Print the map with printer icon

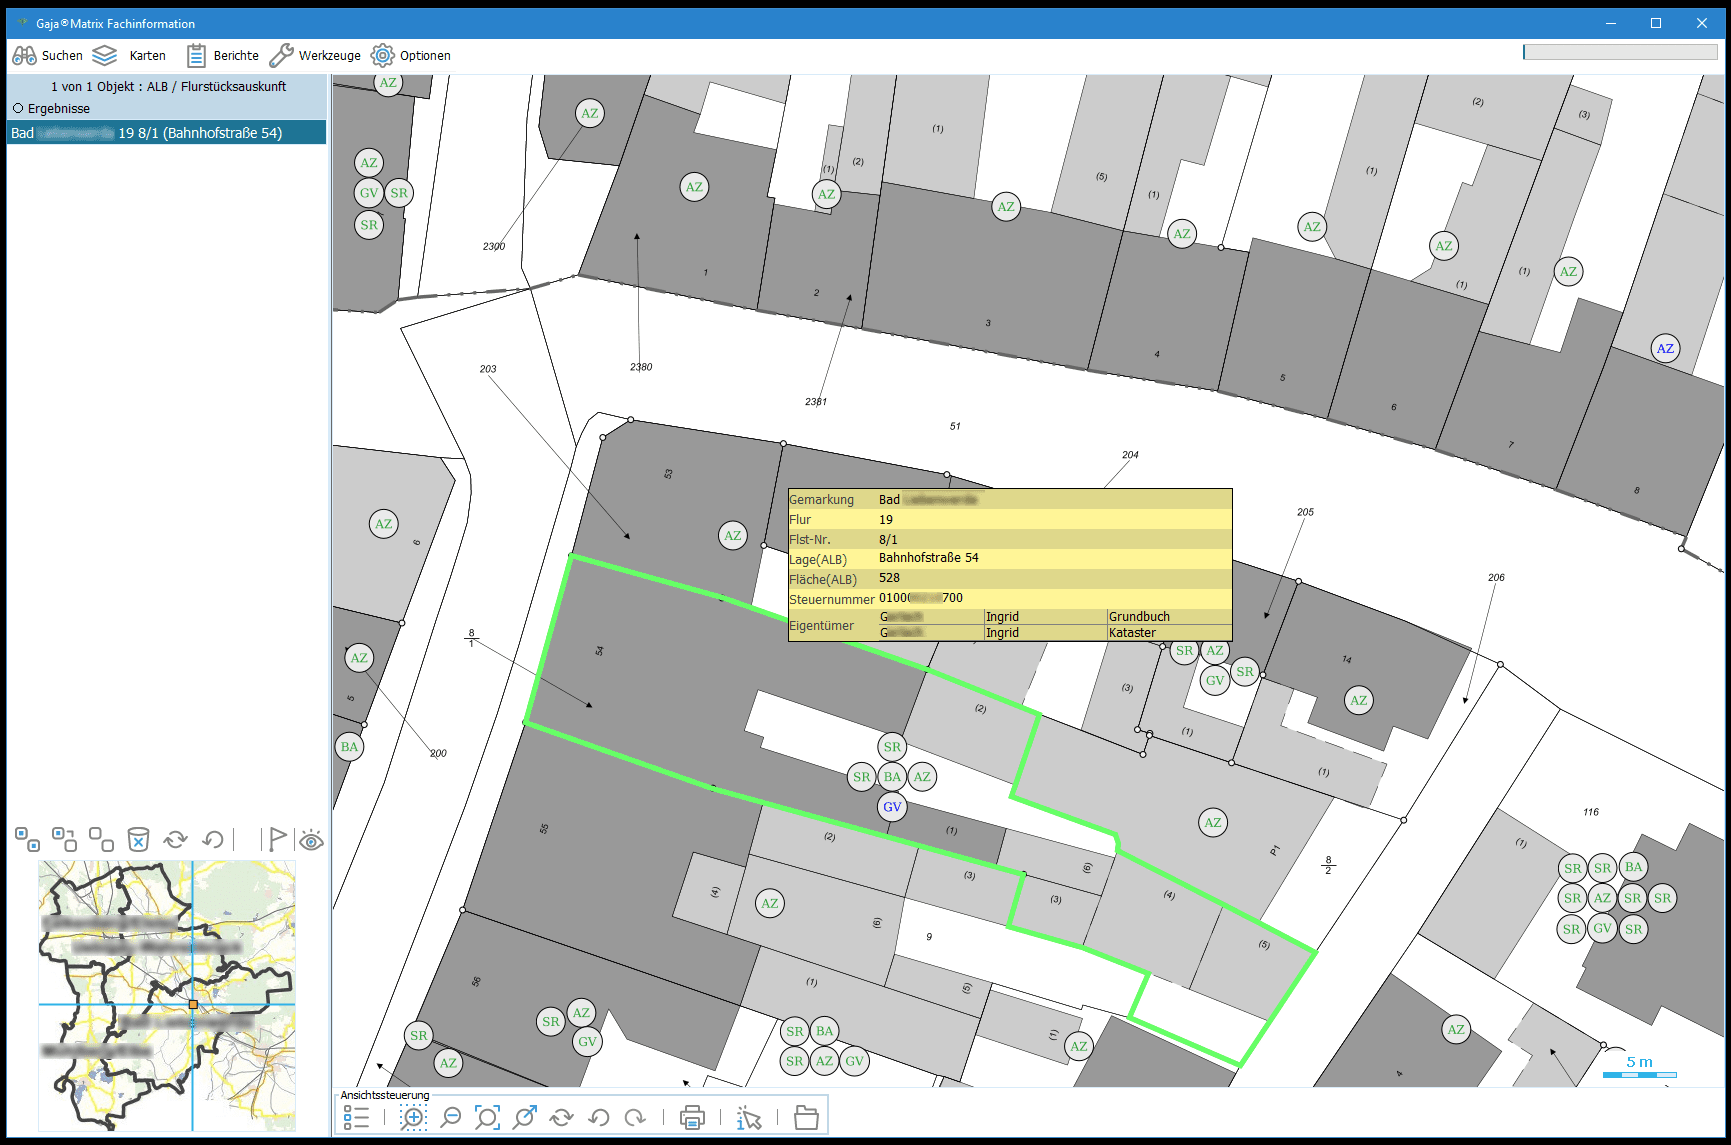point(692,1117)
